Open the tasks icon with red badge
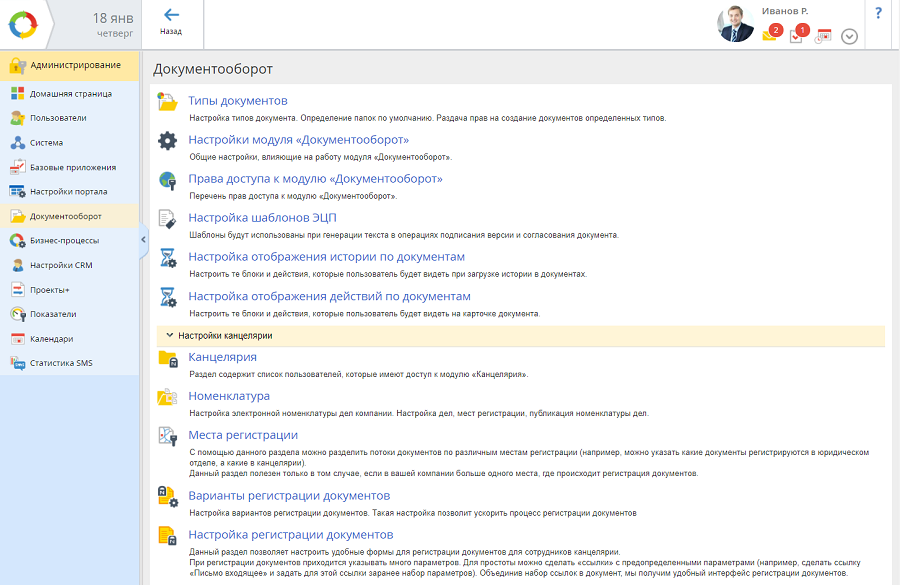This screenshot has width=900, height=585. point(797,35)
